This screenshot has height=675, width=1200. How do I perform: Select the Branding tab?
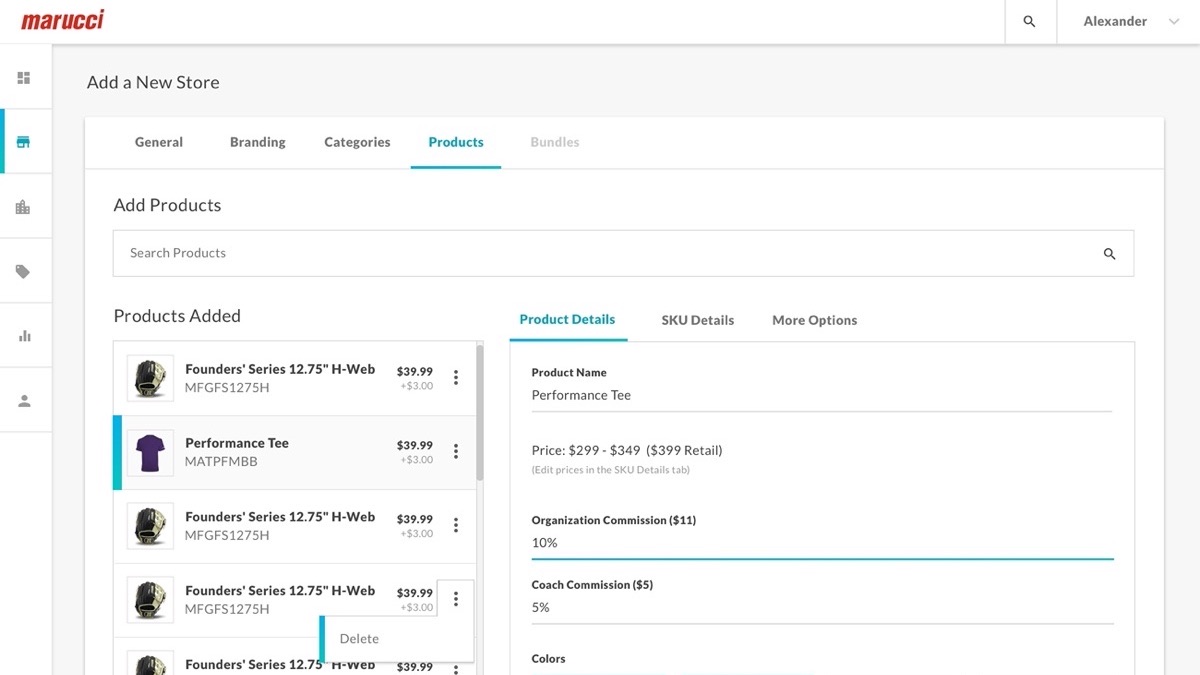pyautogui.click(x=258, y=142)
